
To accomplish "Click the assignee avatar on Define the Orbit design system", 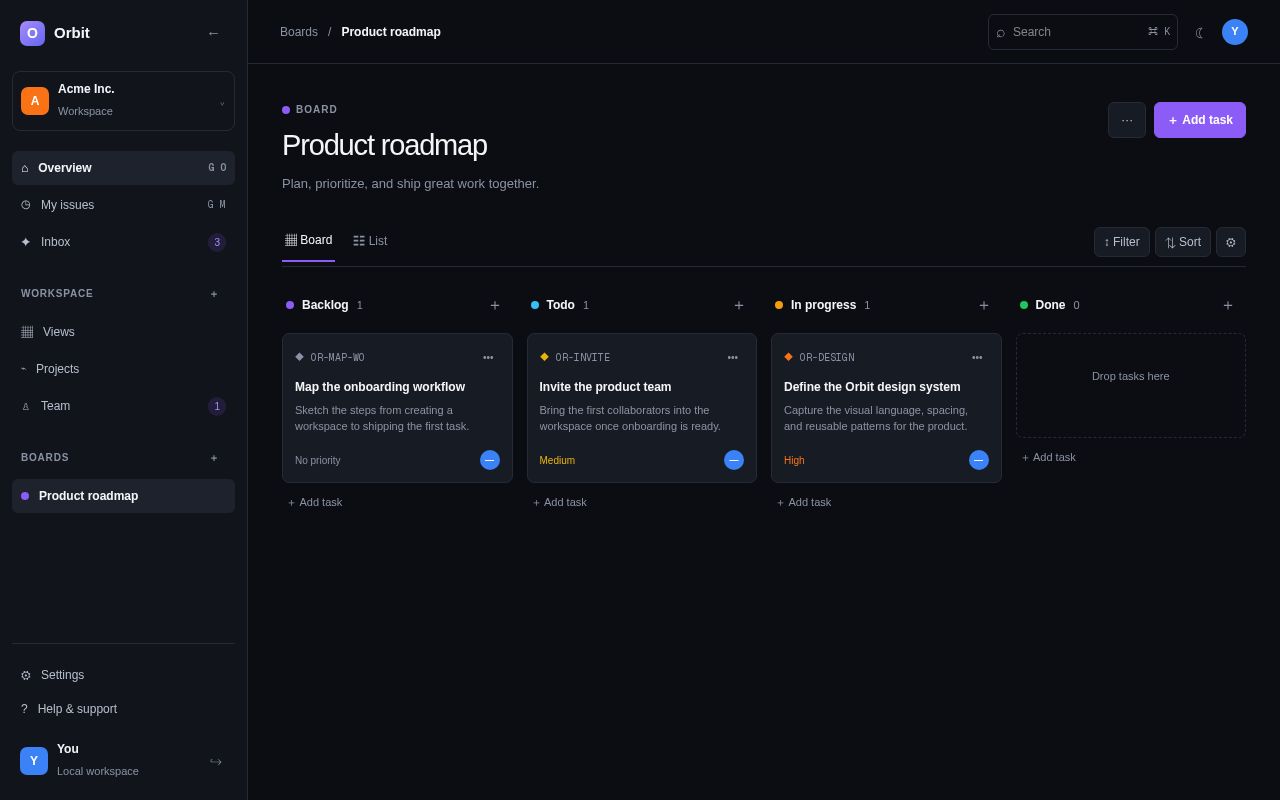I will 979,460.
